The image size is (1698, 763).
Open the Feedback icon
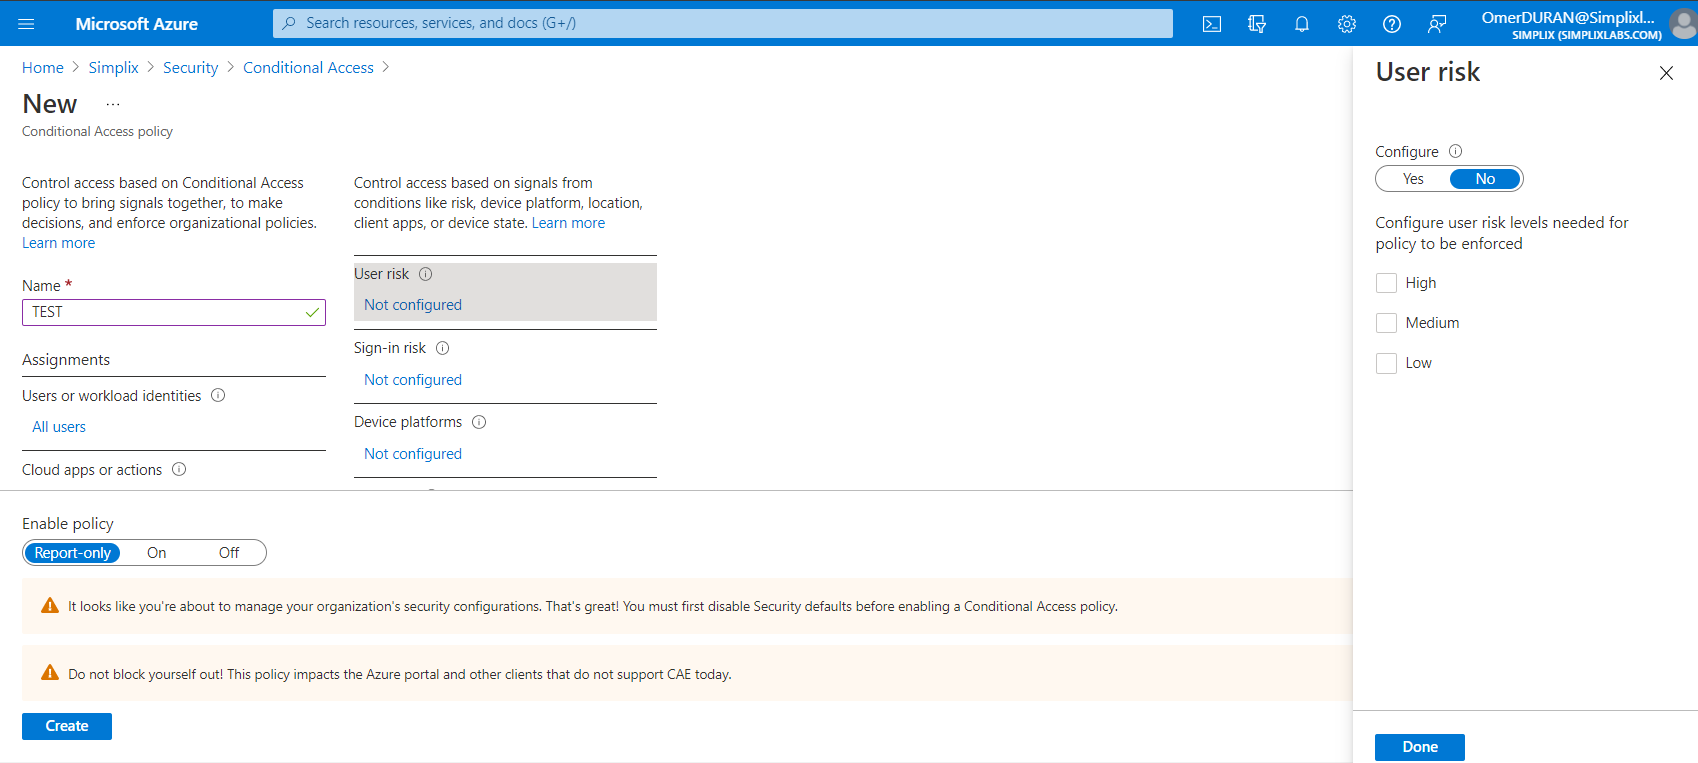[x=1437, y=24]
